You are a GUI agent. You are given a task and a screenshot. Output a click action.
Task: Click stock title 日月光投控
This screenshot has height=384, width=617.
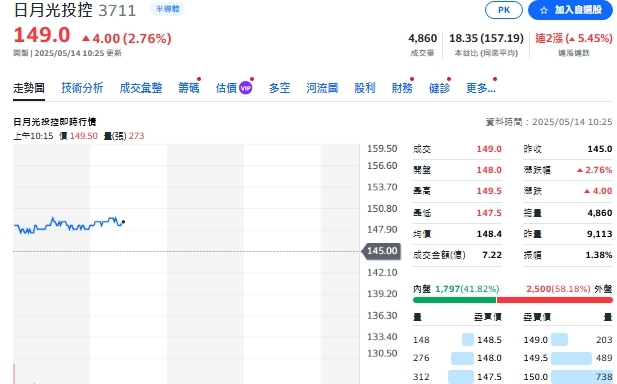click(x=53, y=10)
